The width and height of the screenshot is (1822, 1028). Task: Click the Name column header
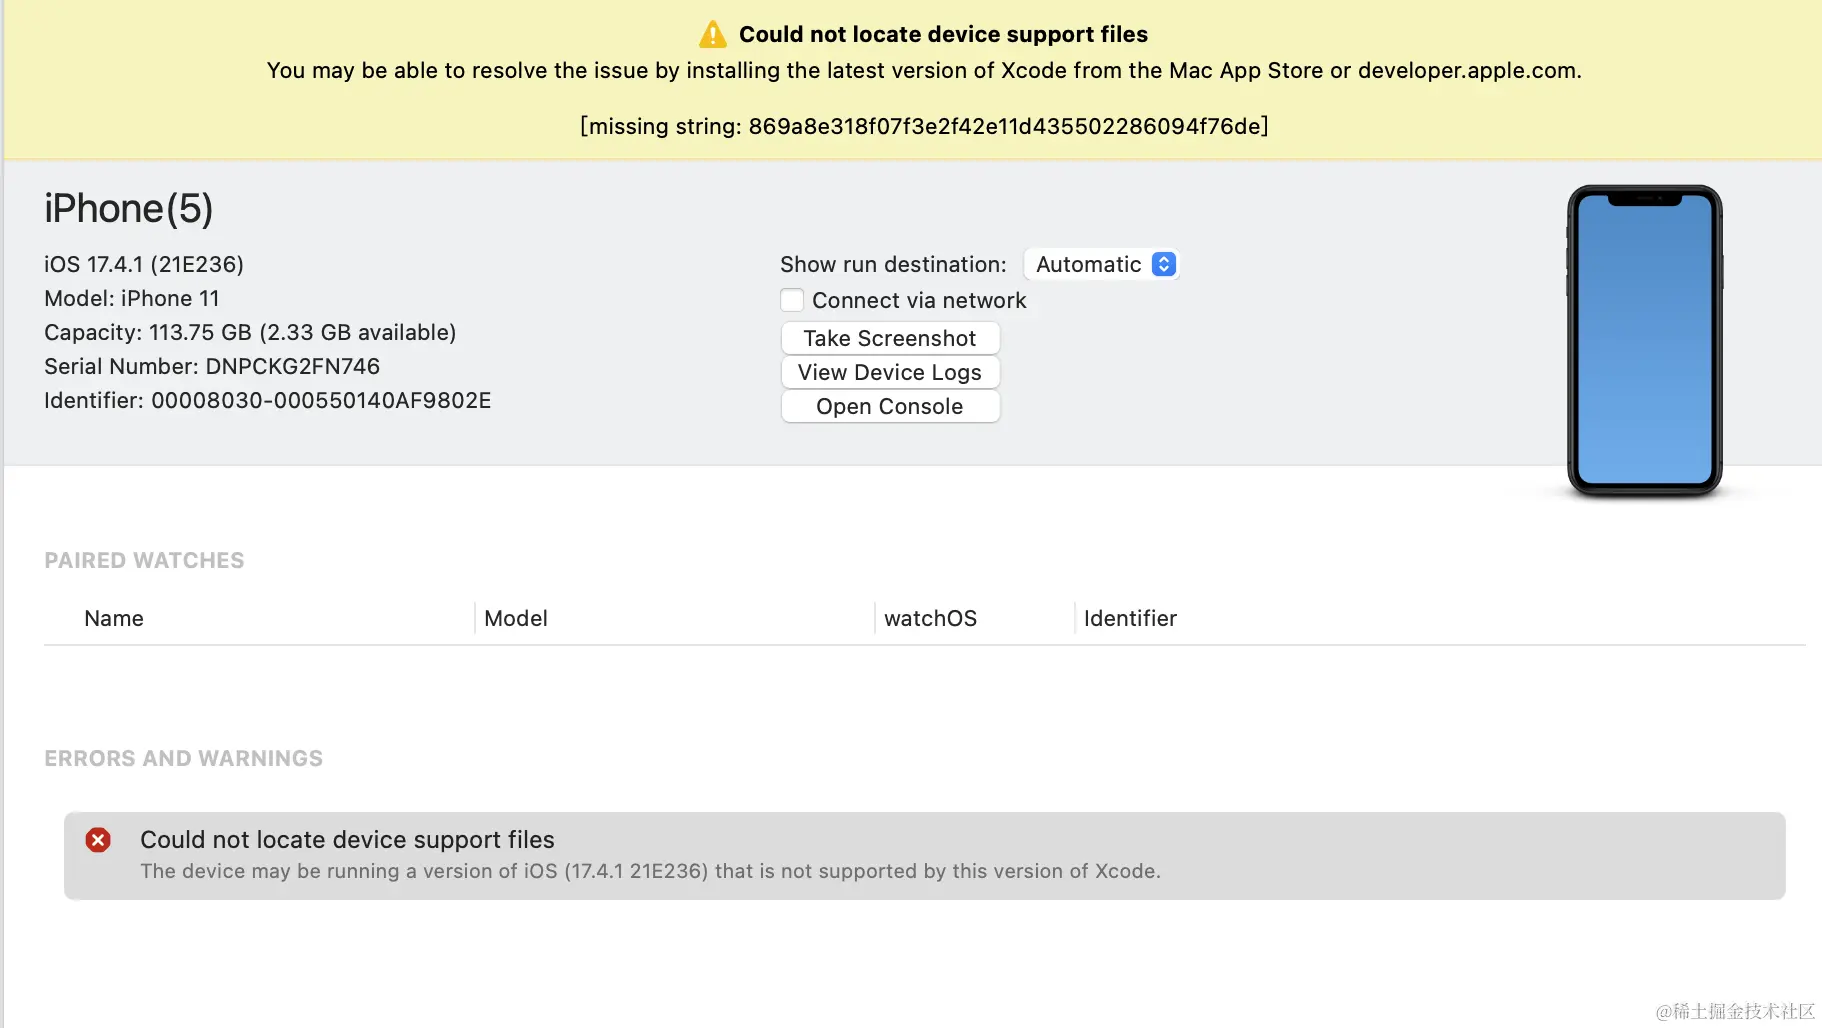point(114,618)
